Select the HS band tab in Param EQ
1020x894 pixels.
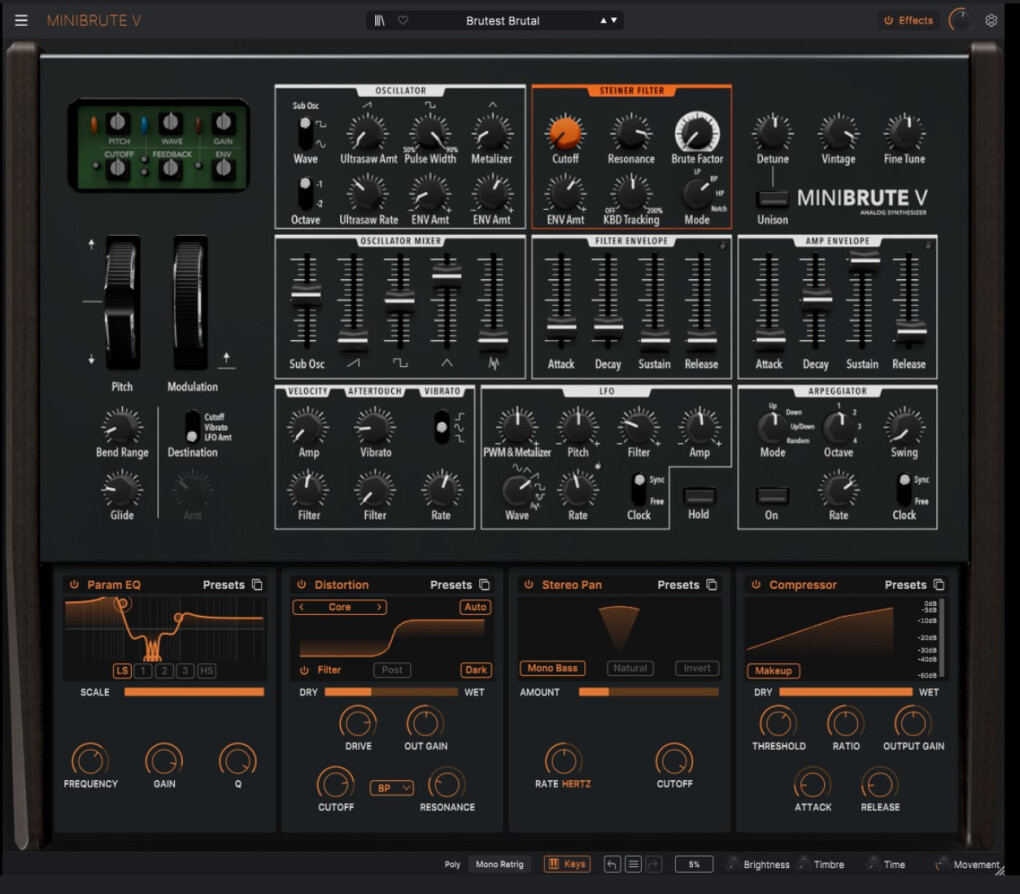click(206, 671)
